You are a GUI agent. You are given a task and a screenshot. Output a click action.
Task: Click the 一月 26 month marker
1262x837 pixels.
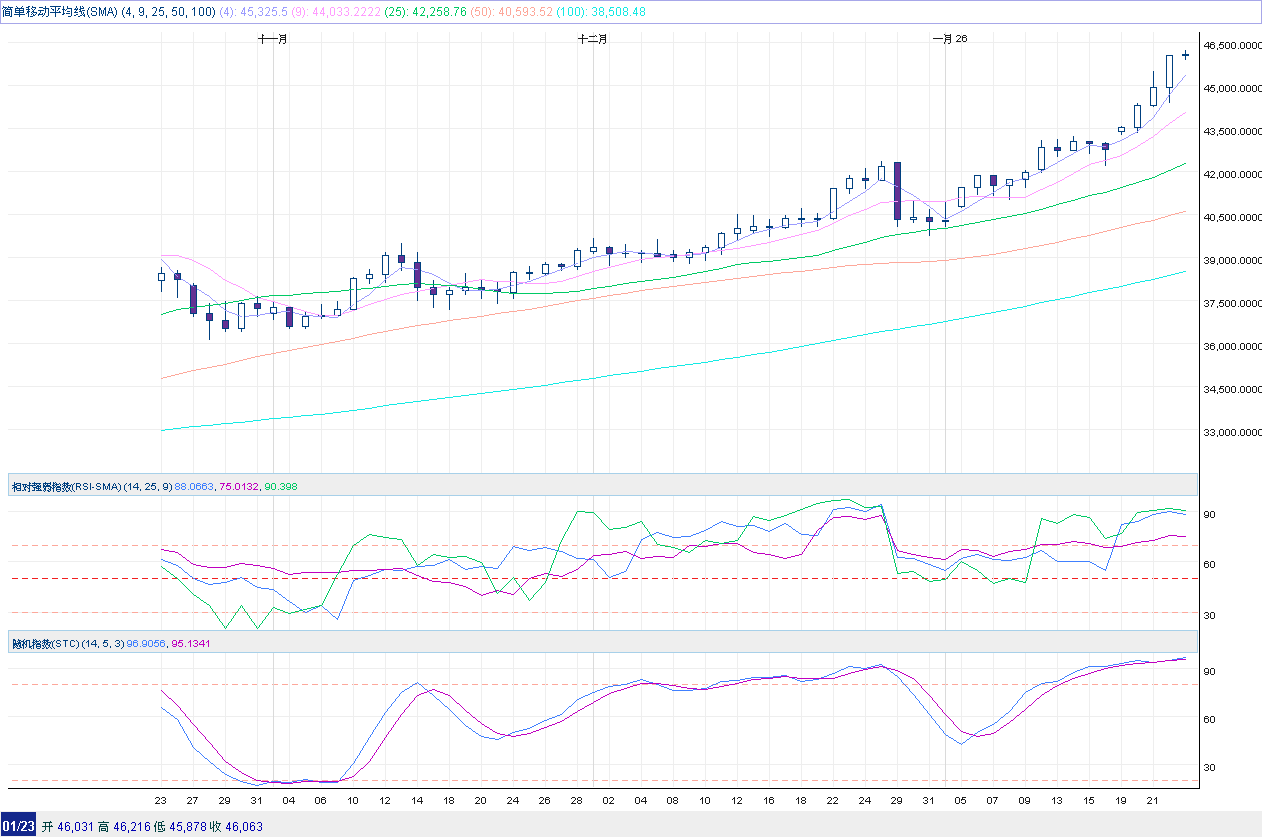pos(949,39)
